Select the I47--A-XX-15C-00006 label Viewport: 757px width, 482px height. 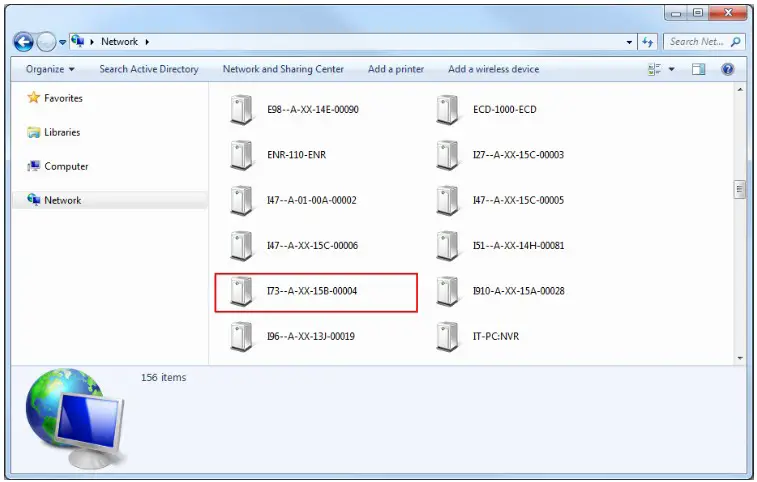[312, 245]
